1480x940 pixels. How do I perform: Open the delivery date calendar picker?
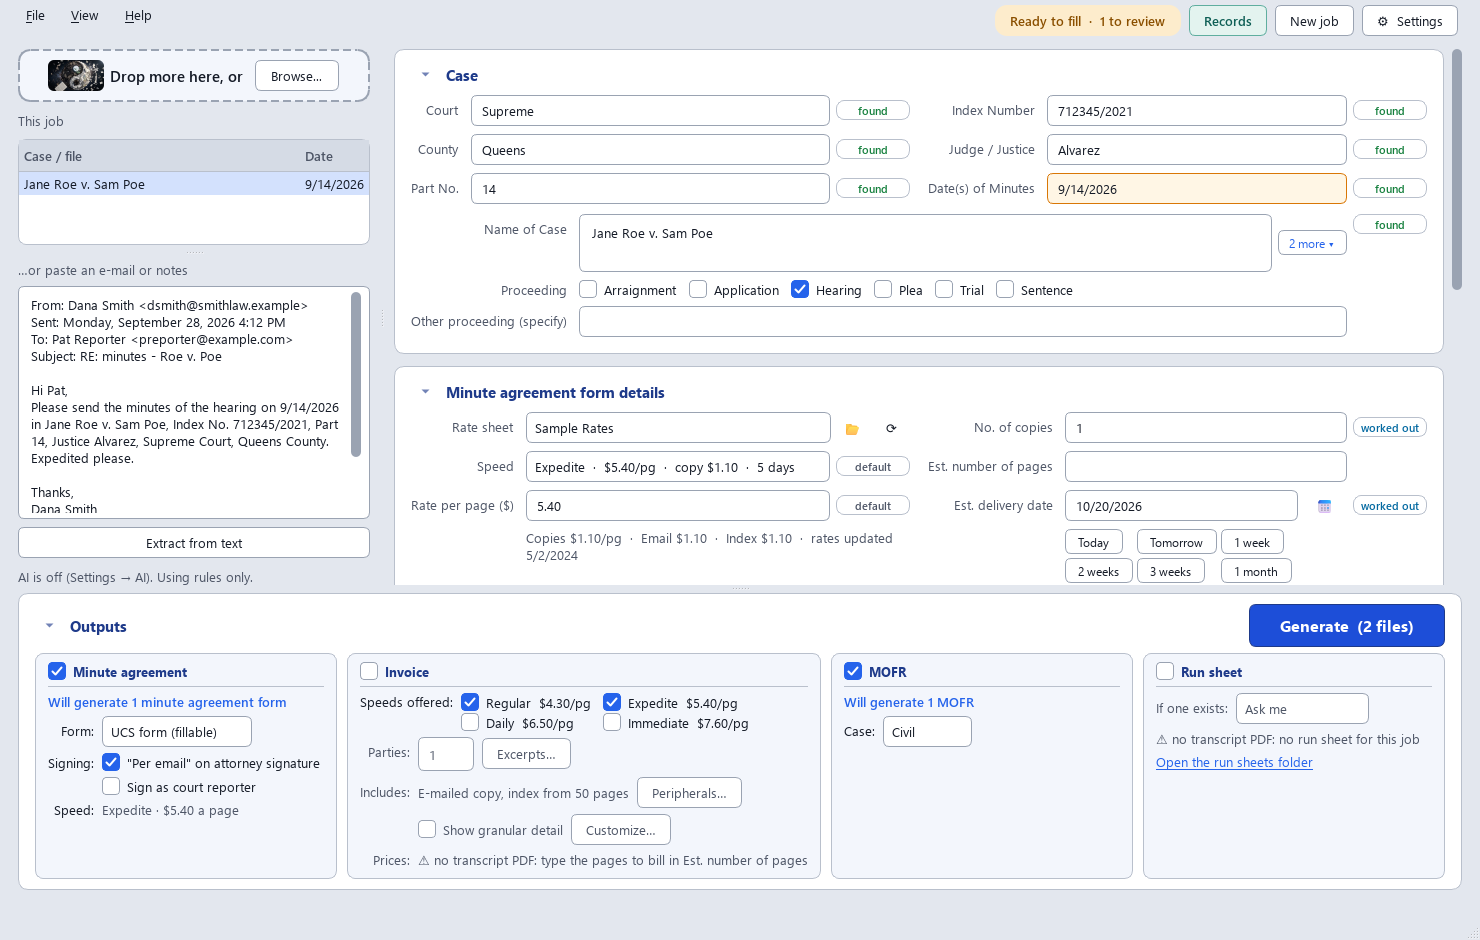pyautogui.click(x=1324, y=507)
